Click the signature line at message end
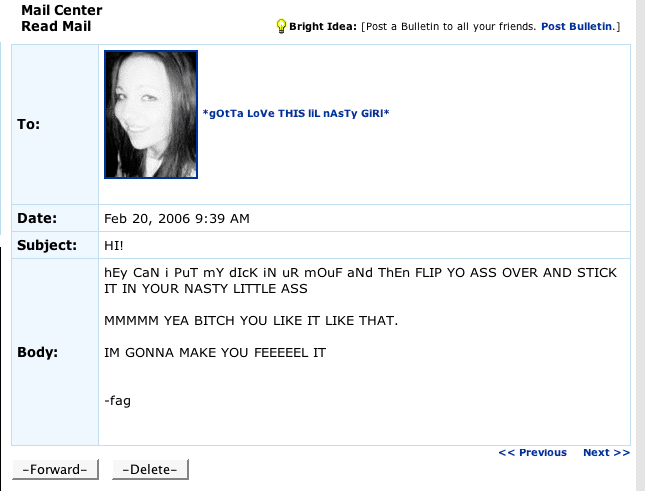The image size is (645, 491). point(117,400)
